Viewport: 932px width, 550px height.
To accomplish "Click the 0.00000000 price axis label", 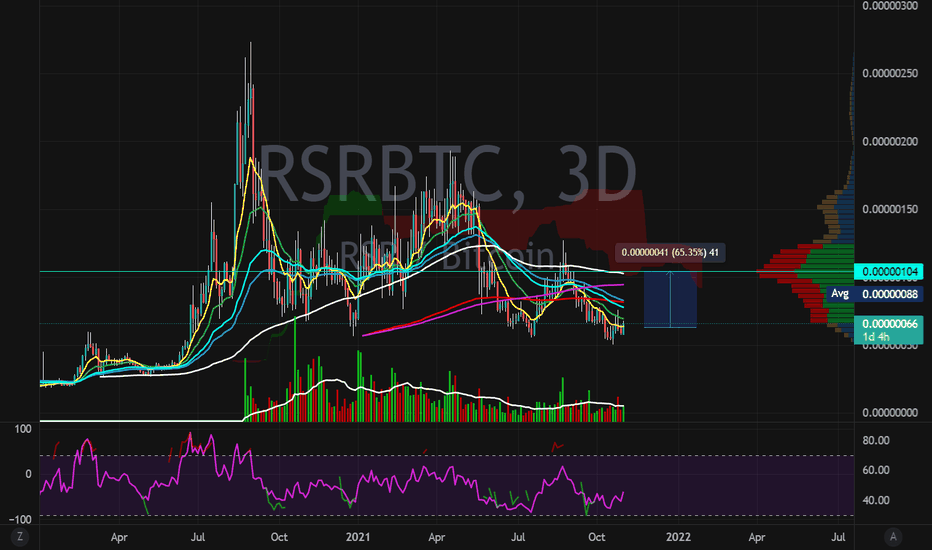I will (x=890, y=413).
